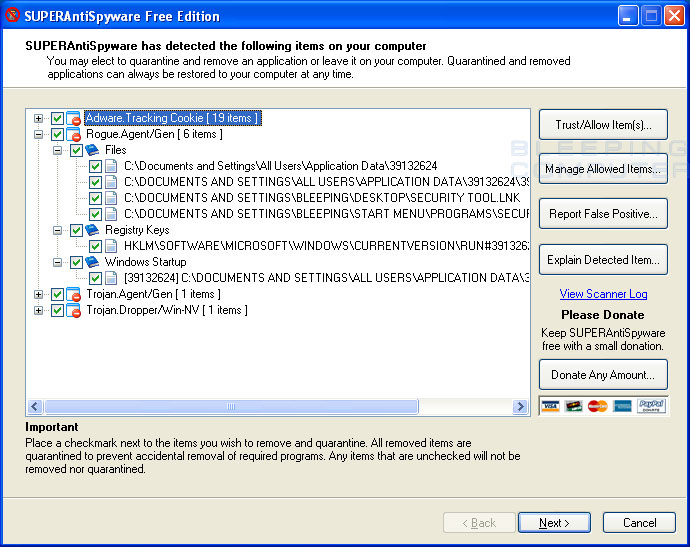Viewport: 690px width, 547px height.
Task: Click the file icon beside SECURITY TOOL.LNK
Action: click(111, 198)
